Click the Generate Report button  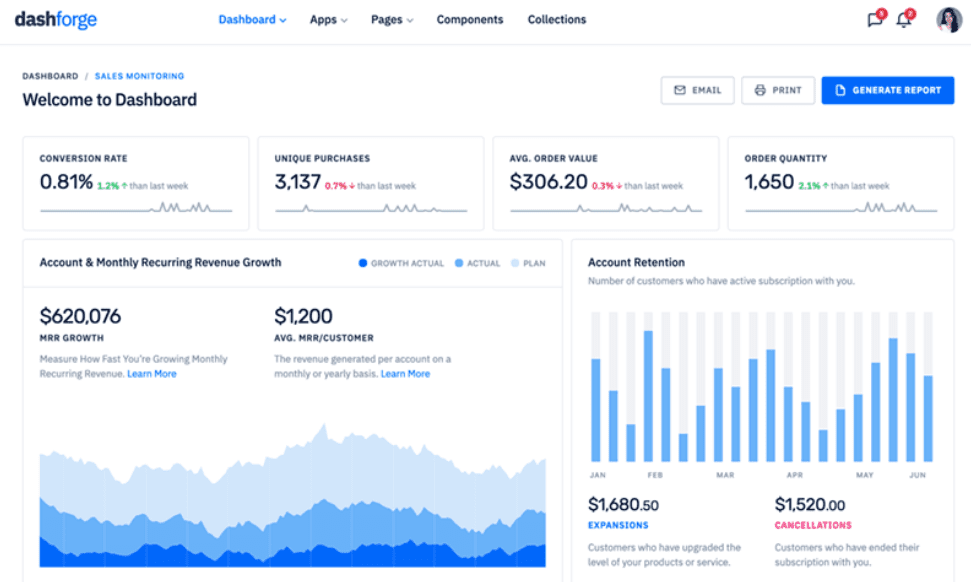[887, 90]
